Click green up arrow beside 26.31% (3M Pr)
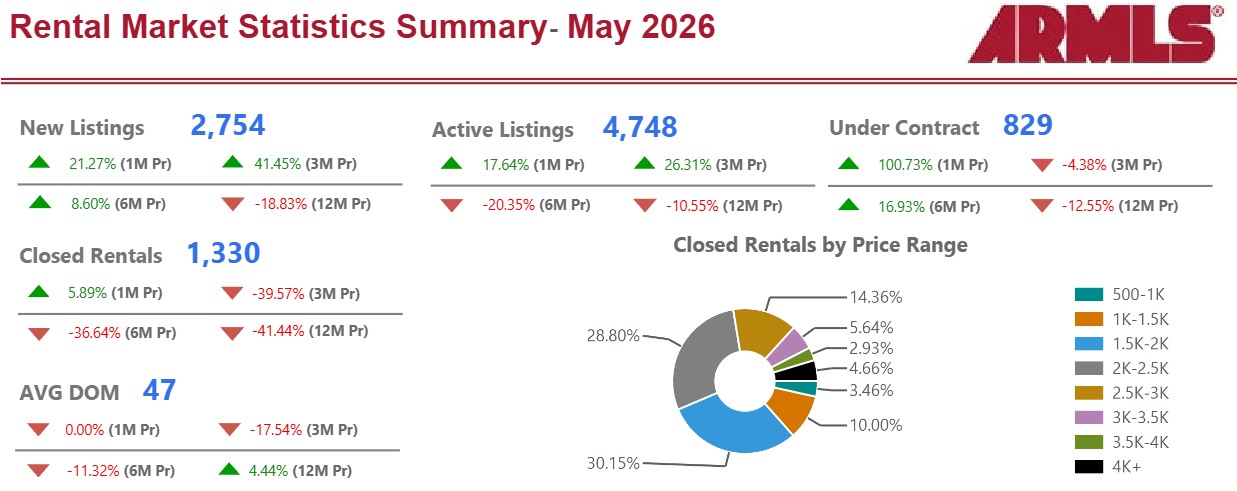The image size is (1237, 491). [646, 164]
